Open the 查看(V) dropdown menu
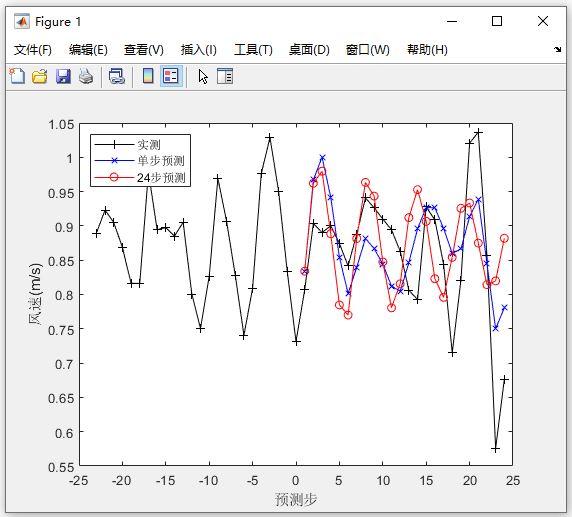 pos(144,50)
